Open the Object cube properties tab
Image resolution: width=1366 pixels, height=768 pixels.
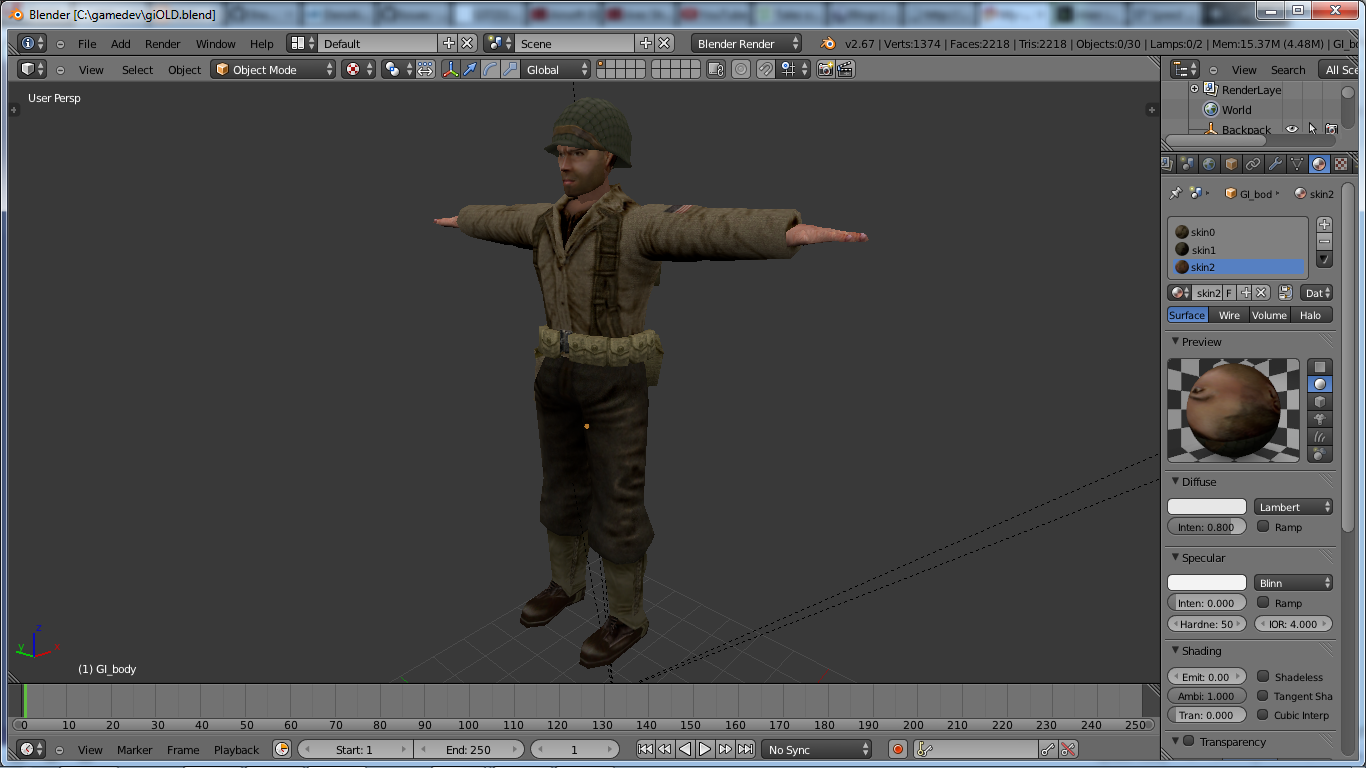tap(1231, 164)
